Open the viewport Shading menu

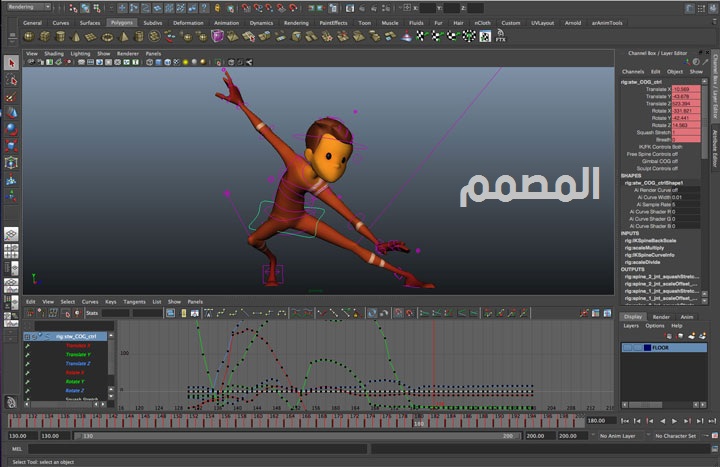click(54, 54)
